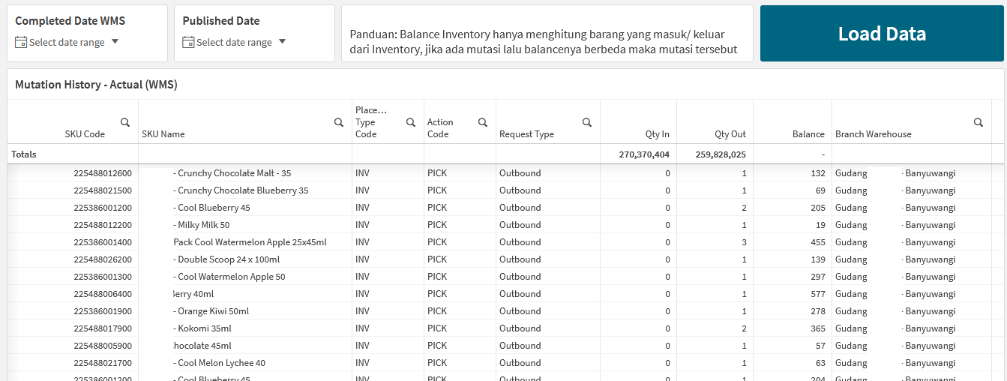Image resolution: width=1007 pixels, height=381 pixels.
Task: Click balance value 132
Action: (x=818, y=173)
